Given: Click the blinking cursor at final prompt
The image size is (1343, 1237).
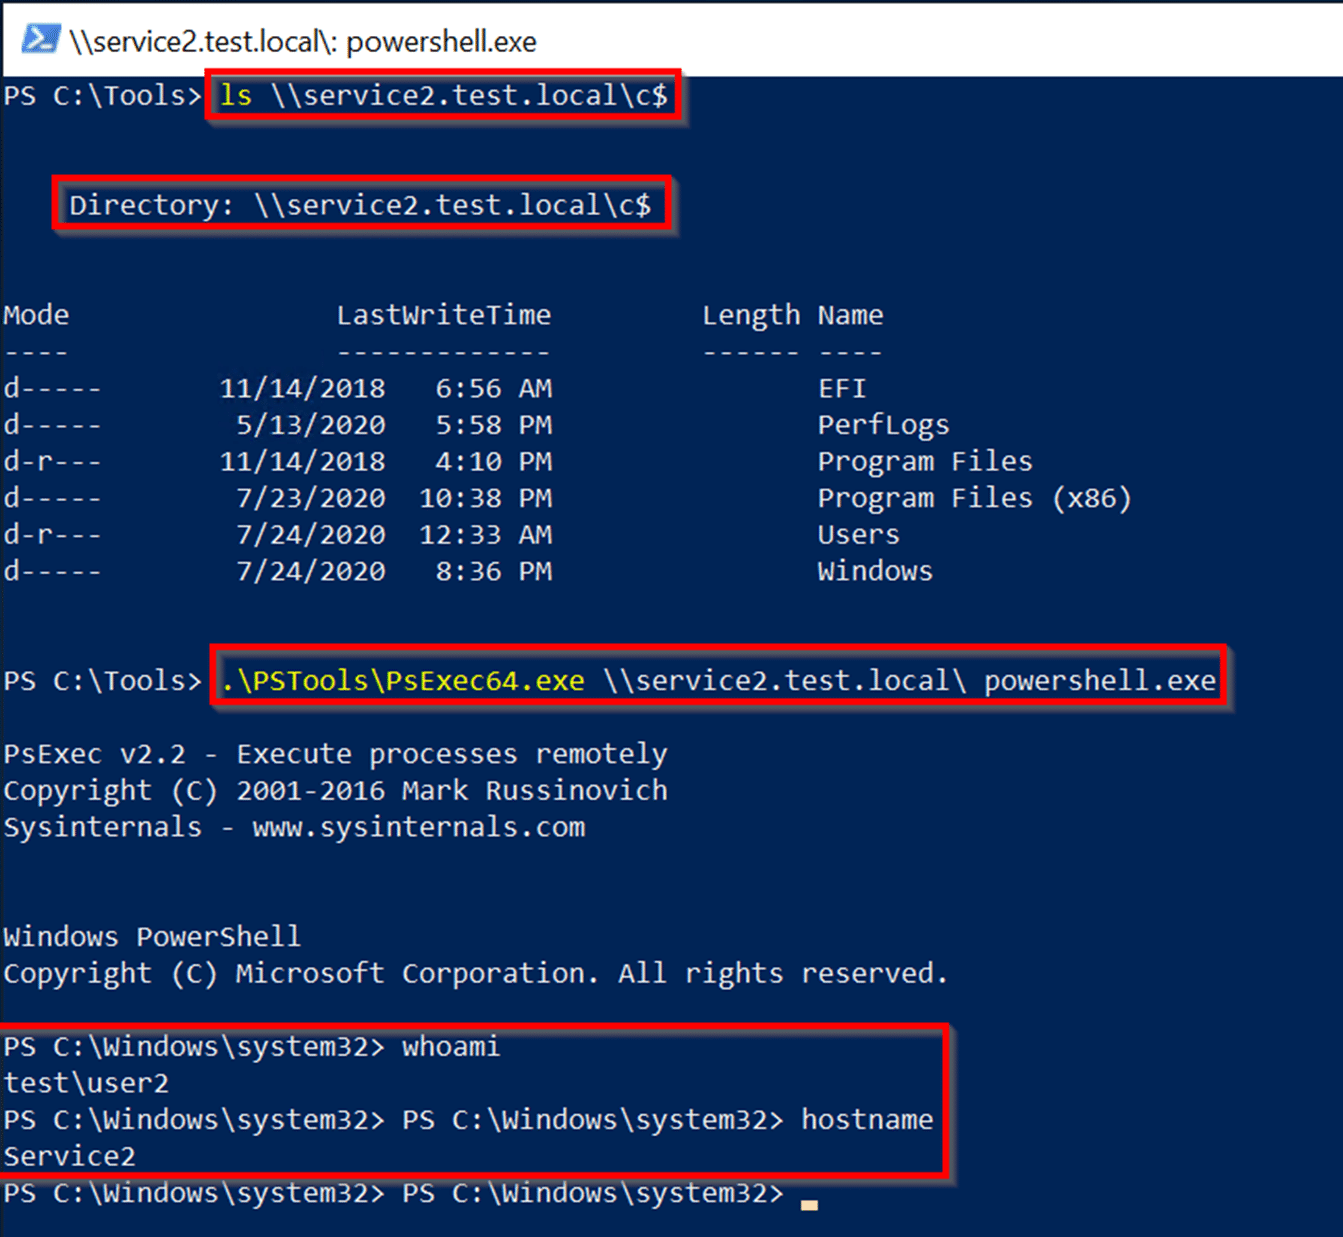Looking at the screenshot, I should pos(809,1205).
